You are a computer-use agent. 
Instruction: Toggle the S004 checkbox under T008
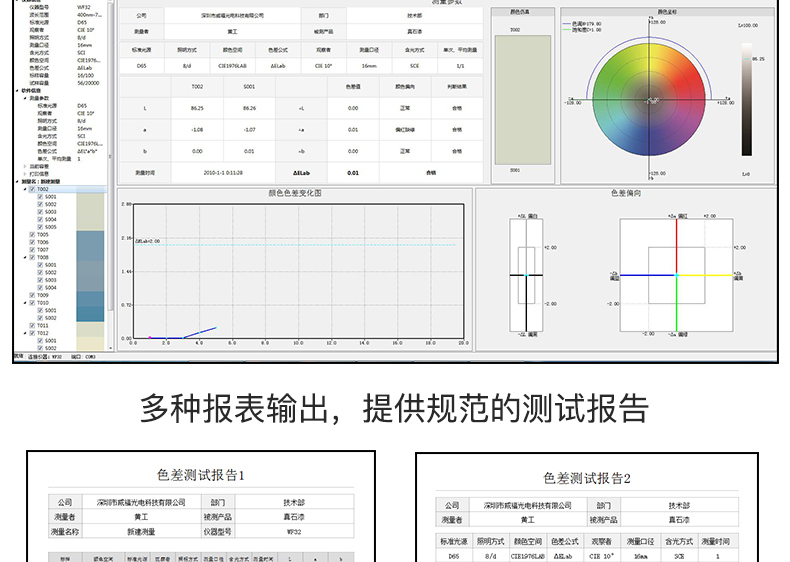point(40,288)
